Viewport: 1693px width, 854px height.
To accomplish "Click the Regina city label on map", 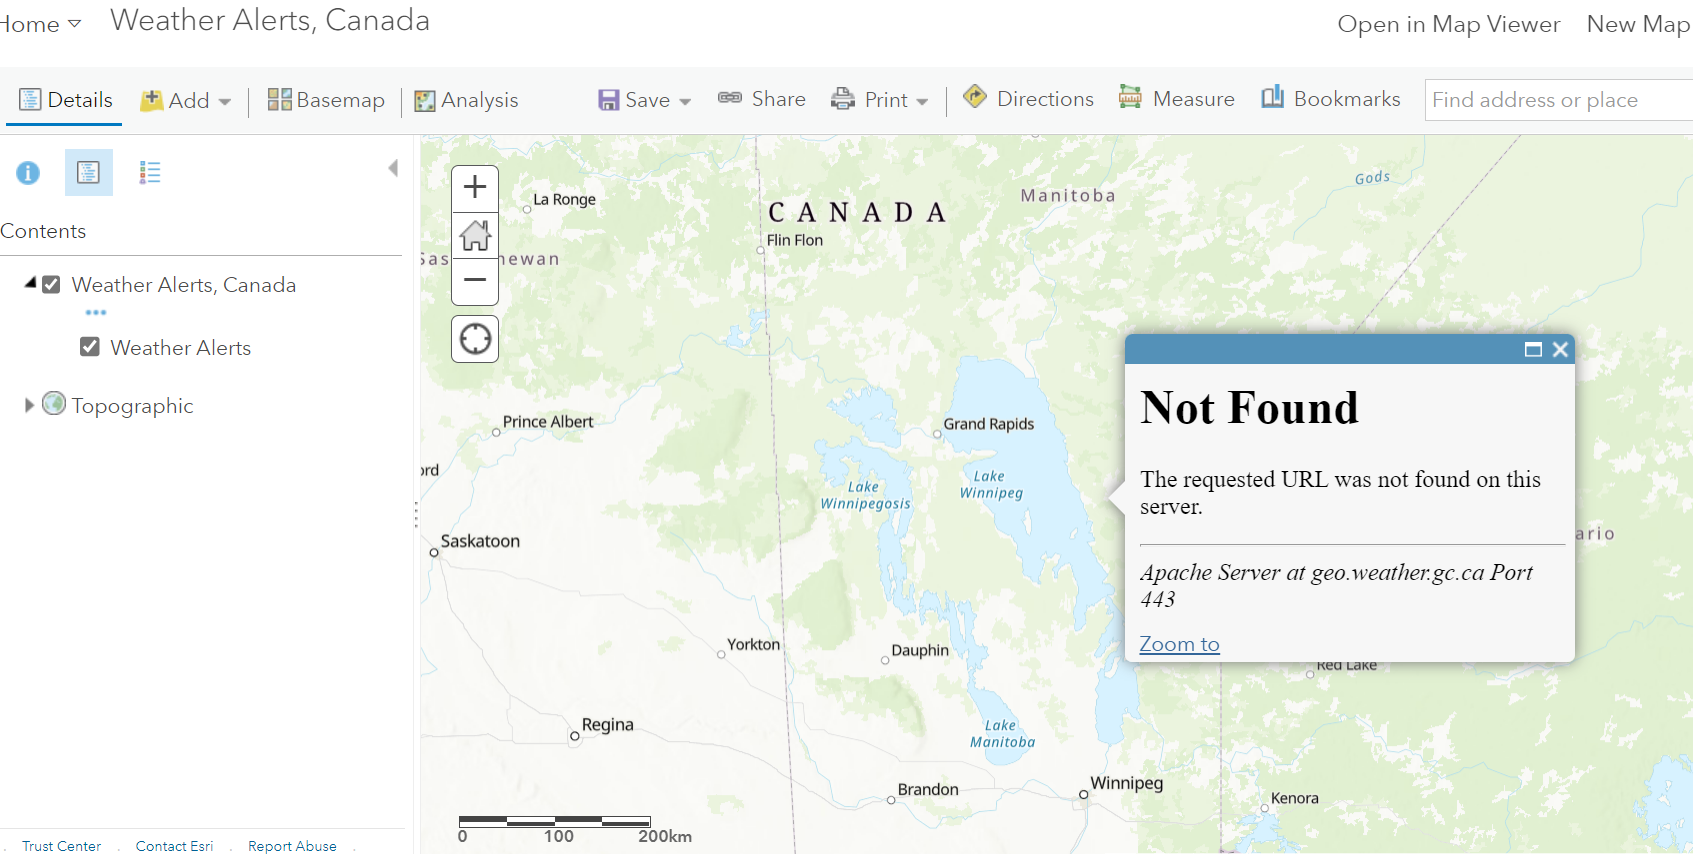I will point(608,725).
